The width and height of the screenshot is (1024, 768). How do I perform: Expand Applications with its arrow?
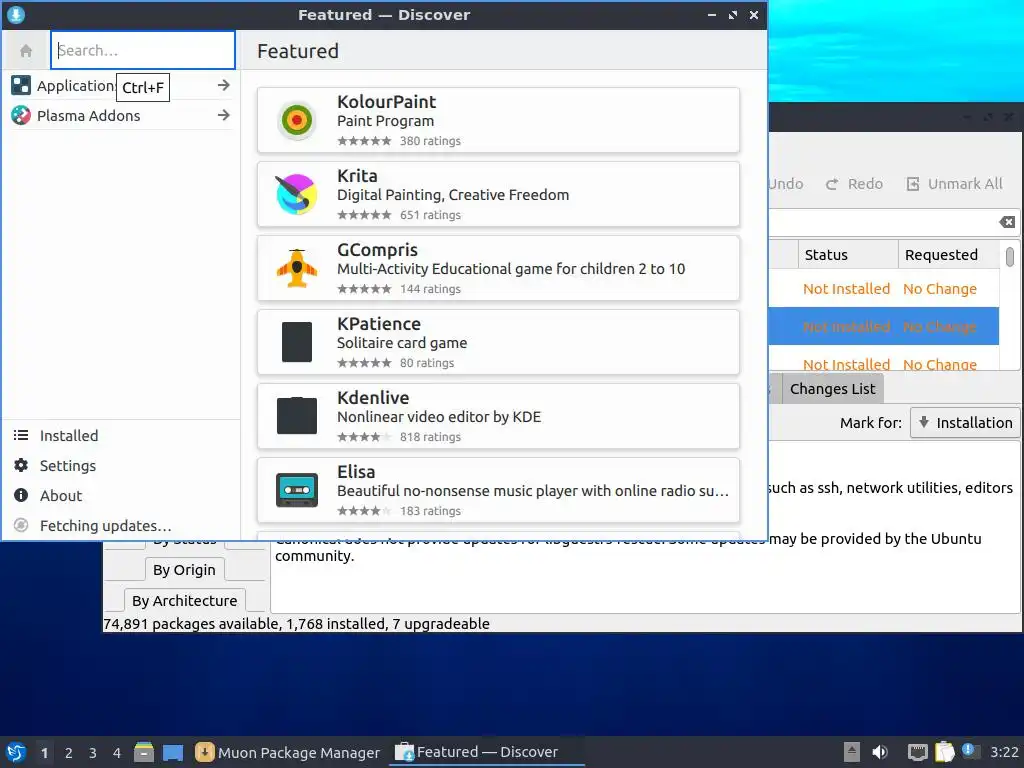point(223,86)
